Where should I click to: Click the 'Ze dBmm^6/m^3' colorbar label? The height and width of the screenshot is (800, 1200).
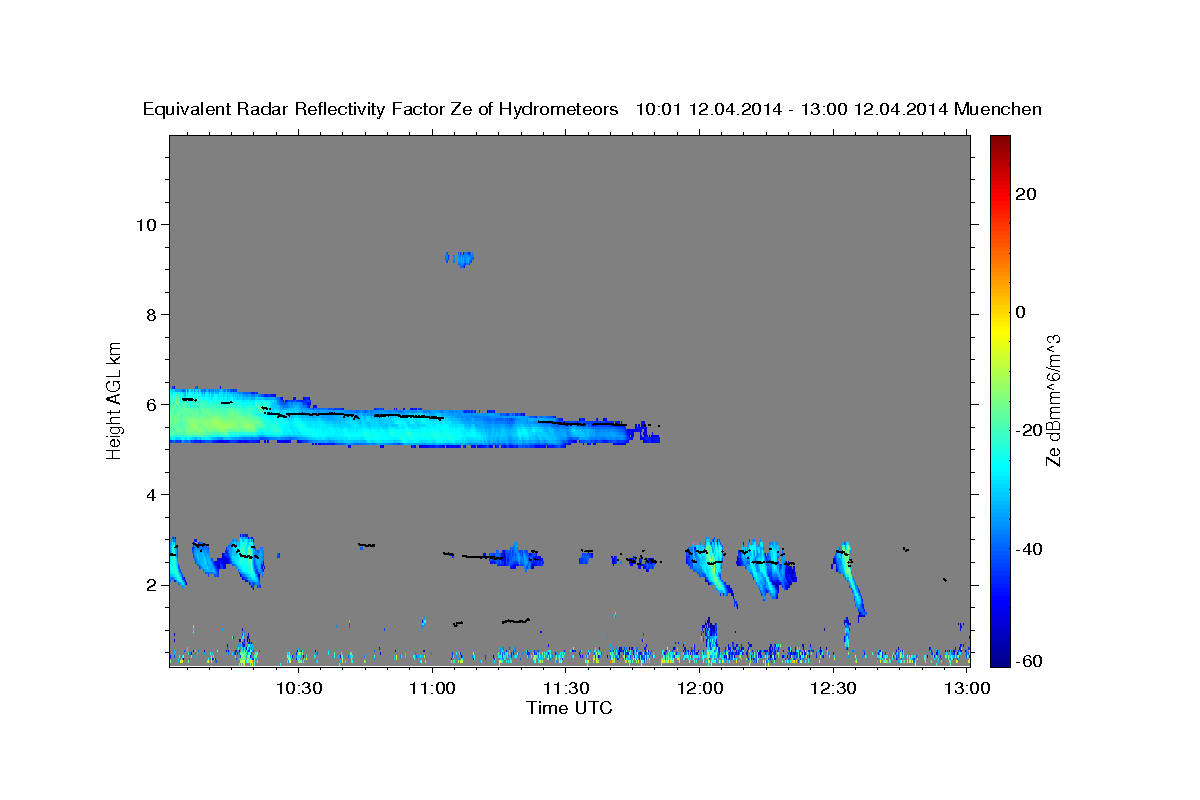(1052, 400)
